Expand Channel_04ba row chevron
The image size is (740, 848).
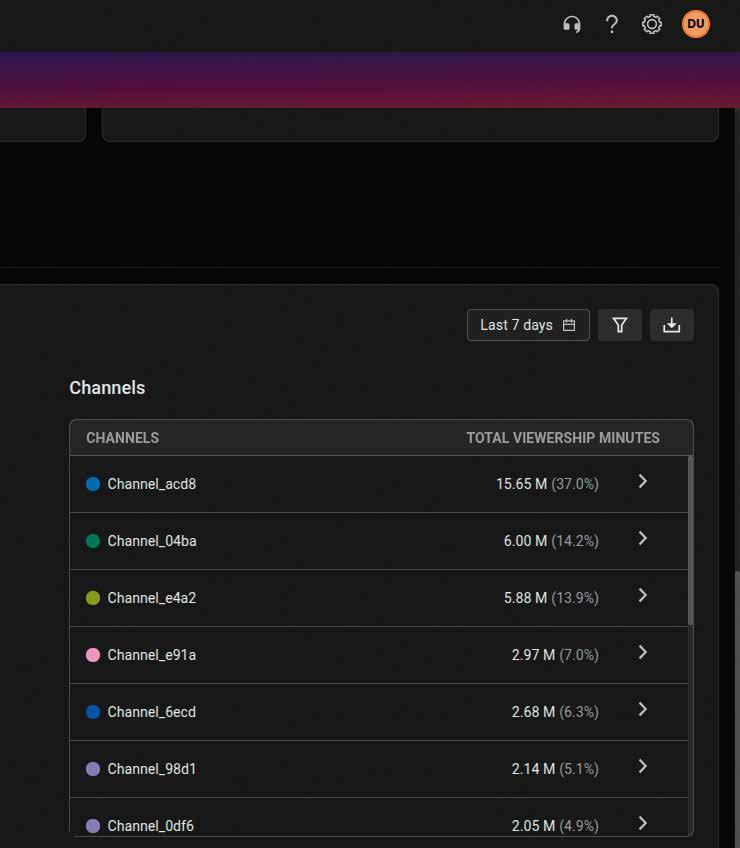click(x=643, y=539)
